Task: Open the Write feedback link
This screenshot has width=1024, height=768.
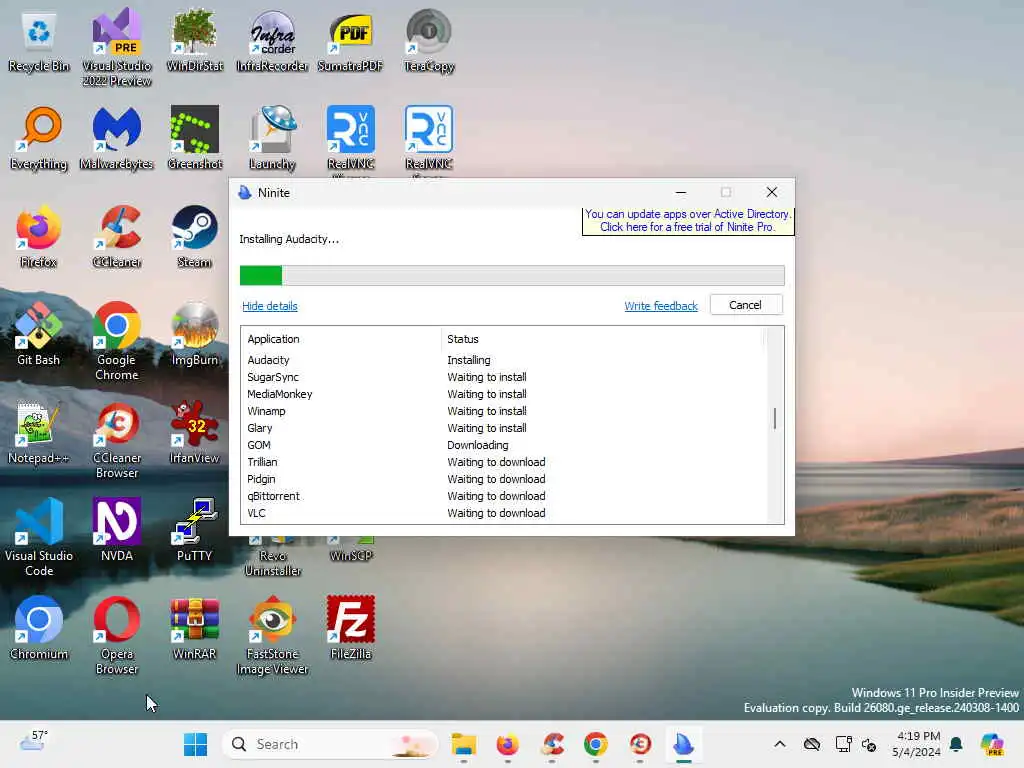Action: (661, 306)
